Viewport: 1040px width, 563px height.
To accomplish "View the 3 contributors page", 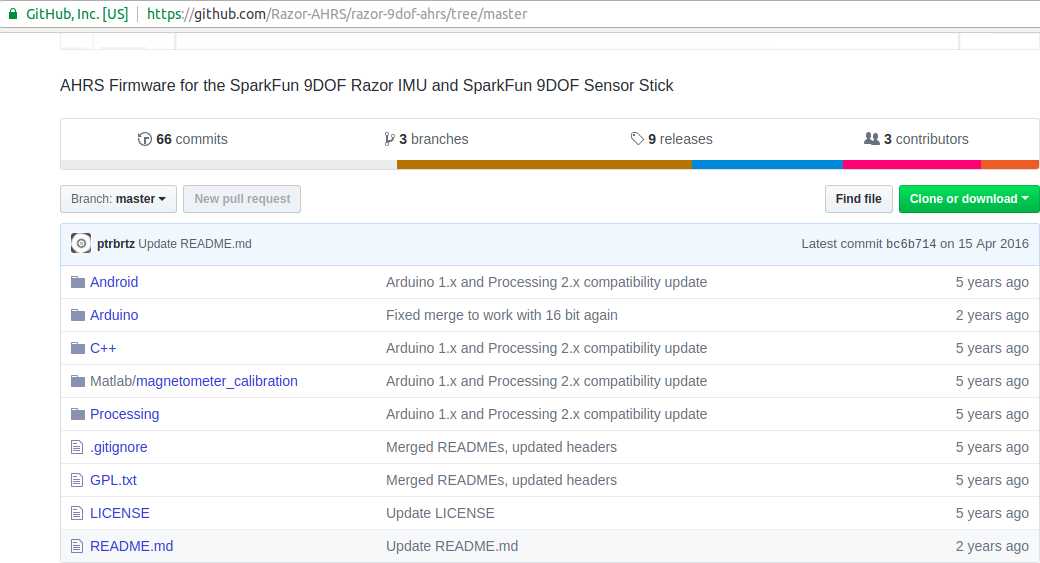I will [916, 139].
